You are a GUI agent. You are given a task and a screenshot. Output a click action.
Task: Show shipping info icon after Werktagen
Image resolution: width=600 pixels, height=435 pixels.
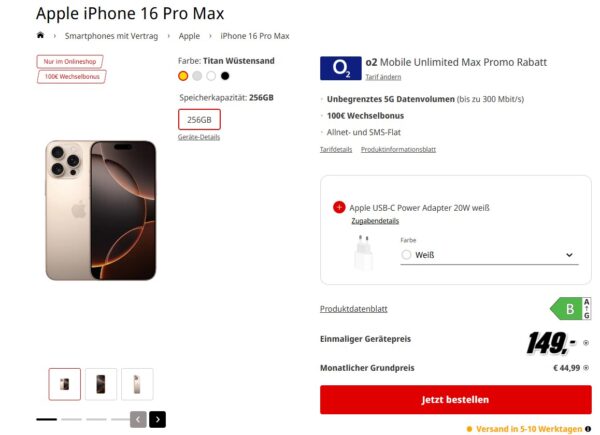(x=588, y=429)
